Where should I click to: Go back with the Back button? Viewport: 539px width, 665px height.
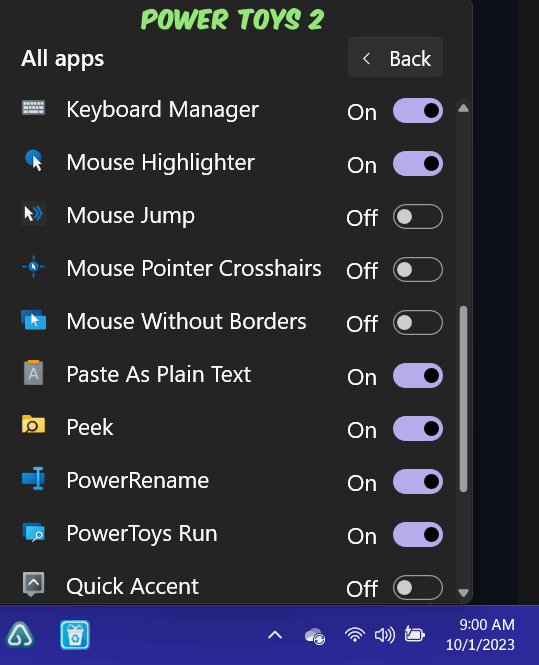(395, 57)
